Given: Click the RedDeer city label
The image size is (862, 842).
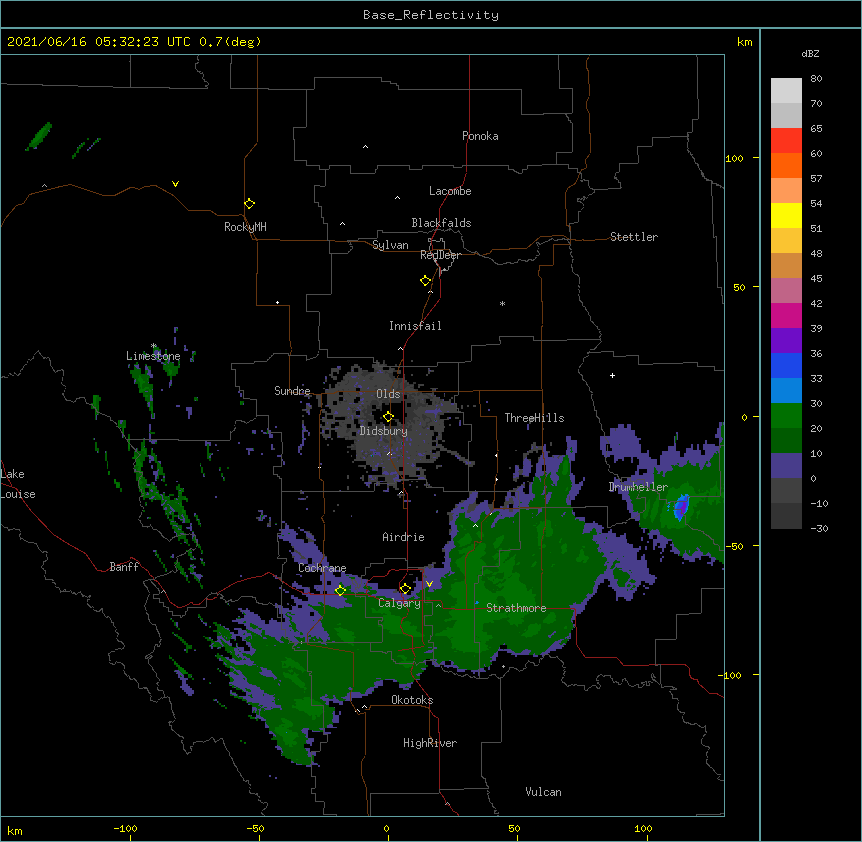Looking at the screenshot, I should tap(440, 255).
